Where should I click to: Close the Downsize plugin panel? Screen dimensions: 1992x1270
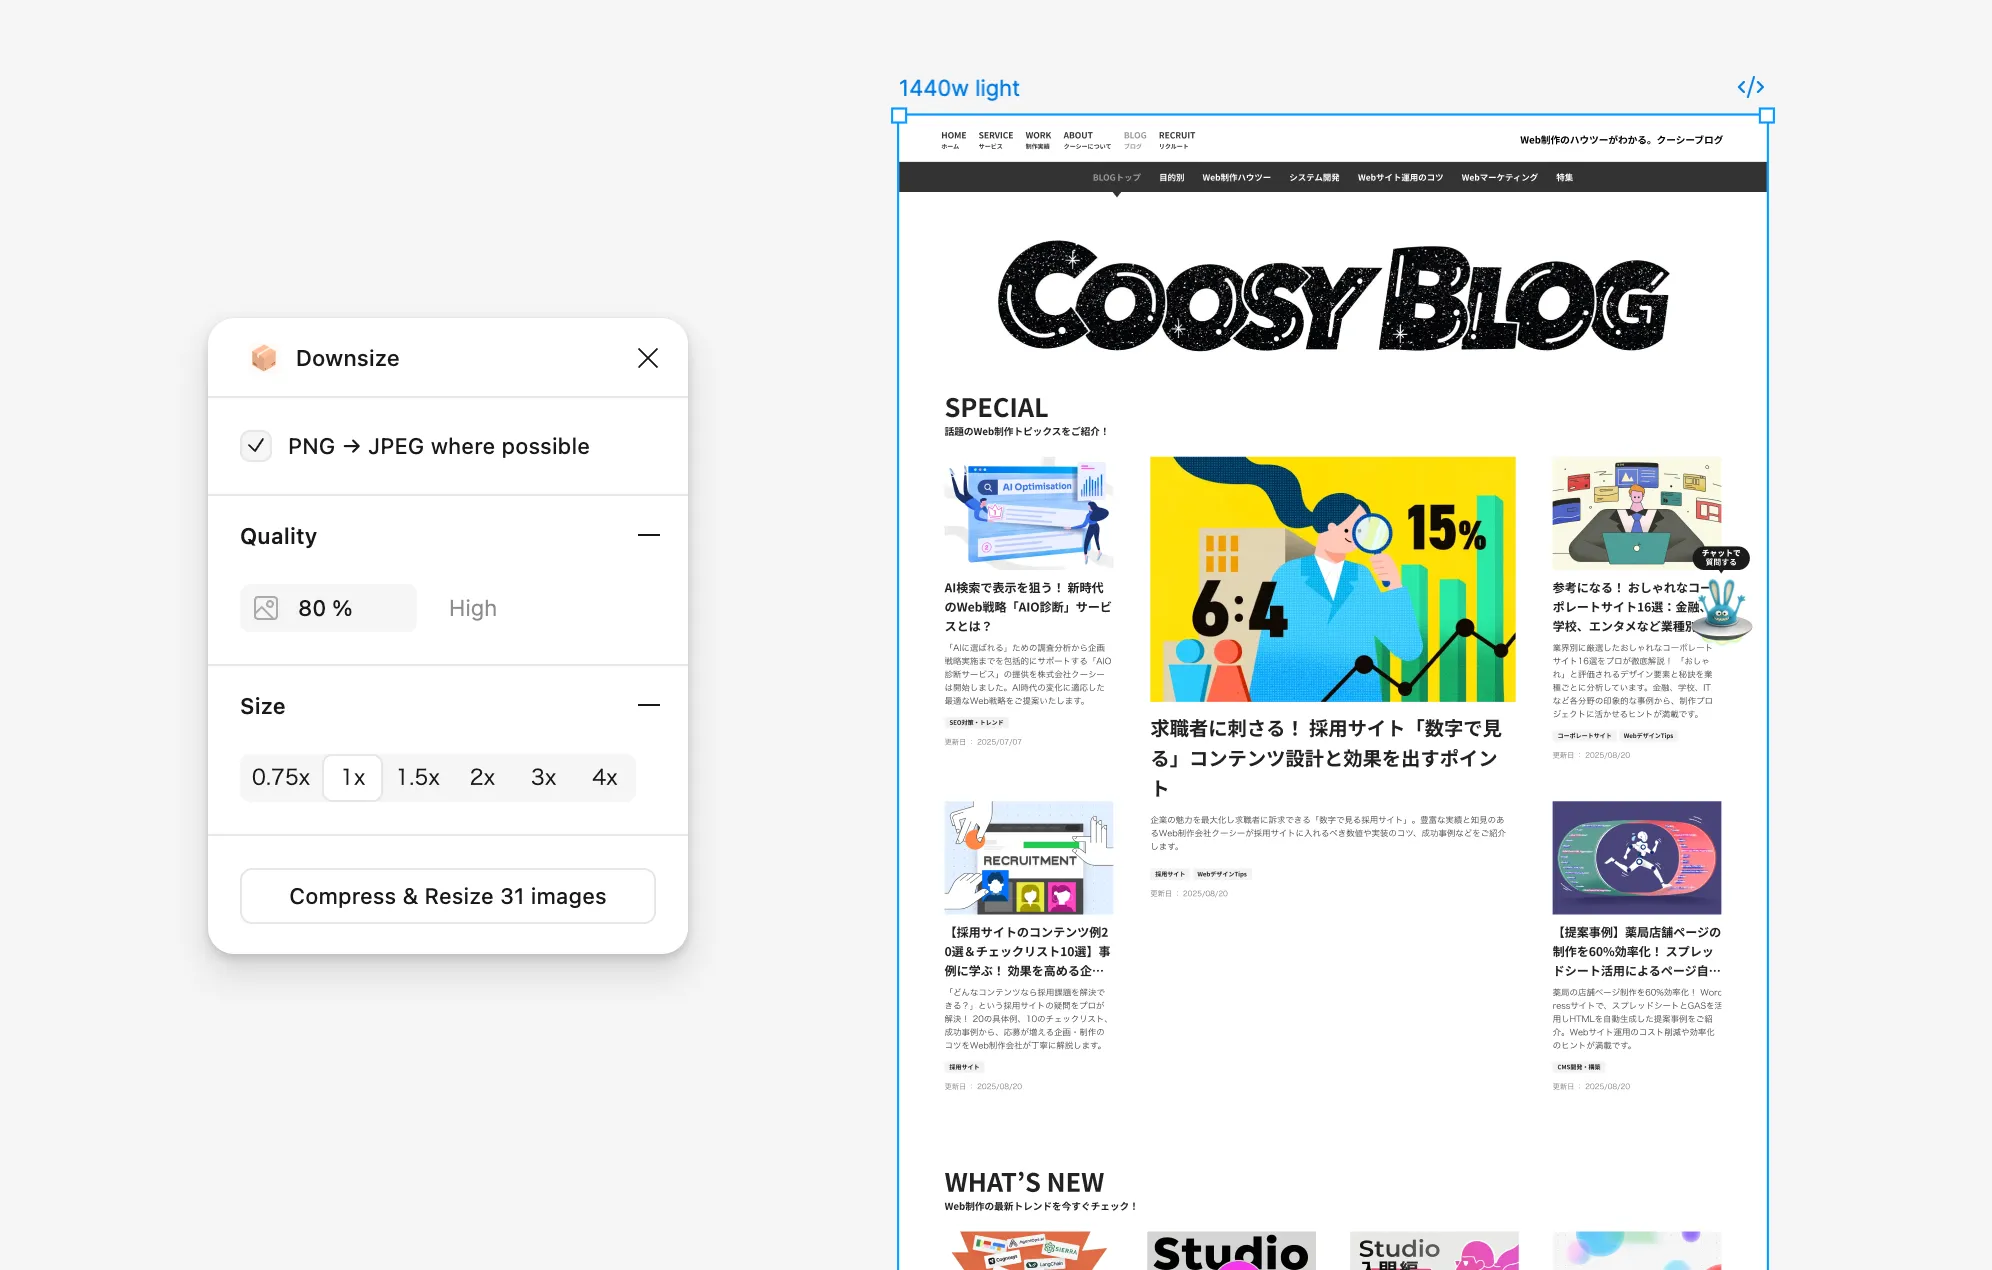[648, 358]
